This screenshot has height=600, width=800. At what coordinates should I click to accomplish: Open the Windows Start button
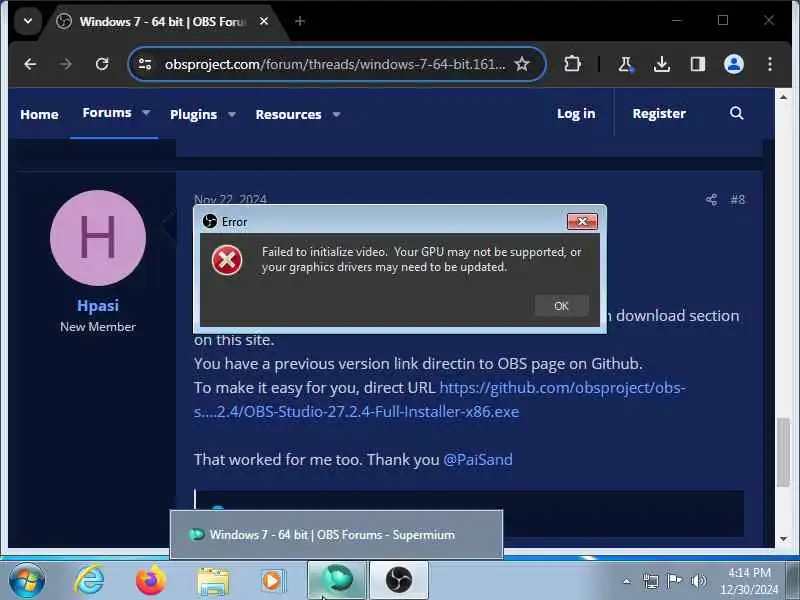point(27,581)
